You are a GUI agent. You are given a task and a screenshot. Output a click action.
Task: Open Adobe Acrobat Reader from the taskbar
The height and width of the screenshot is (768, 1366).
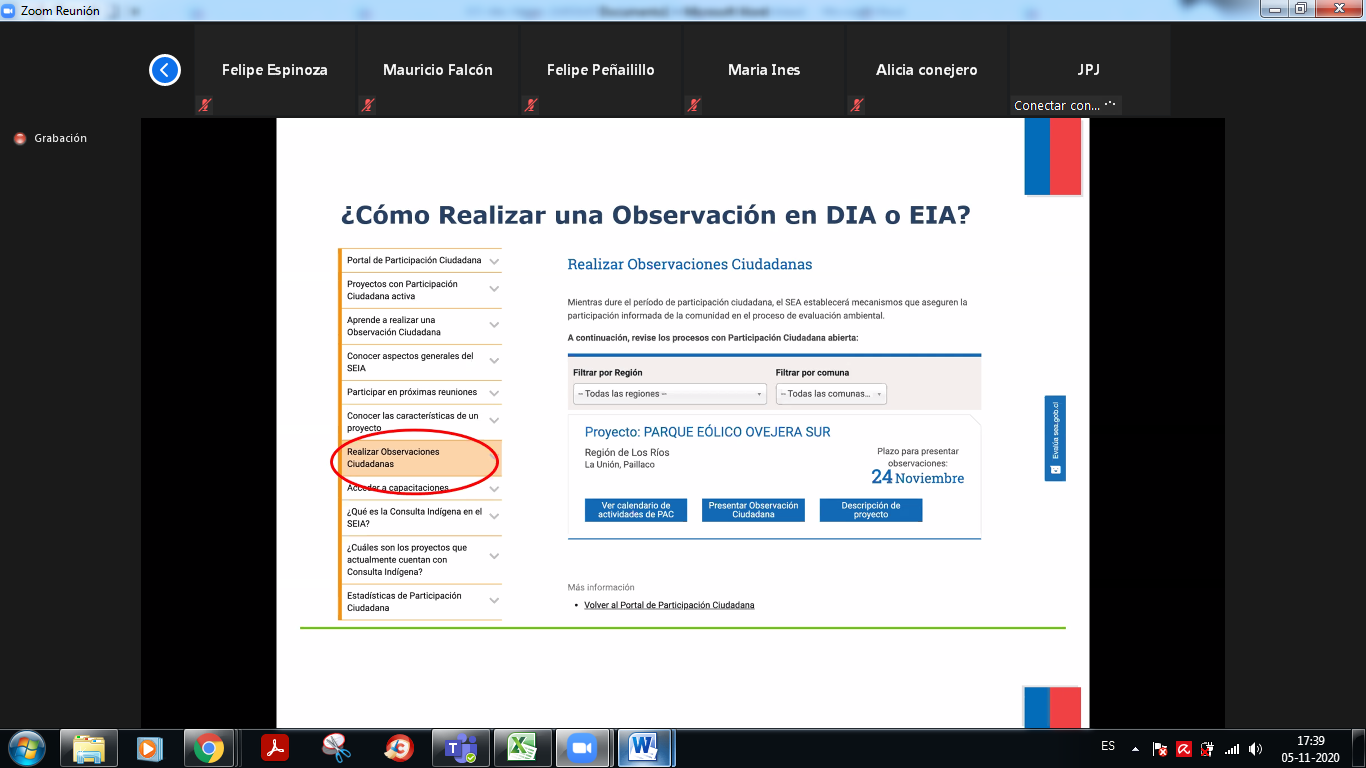tap(275, 748)
